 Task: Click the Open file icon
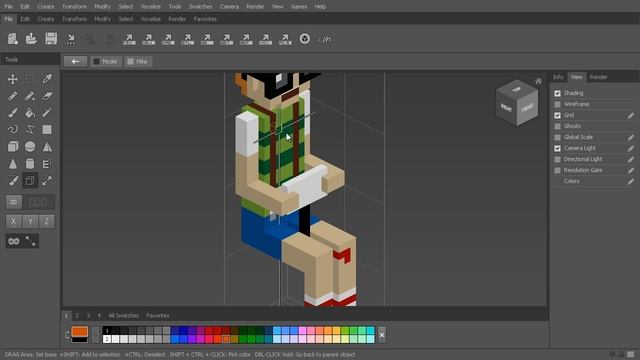point(31,39)
